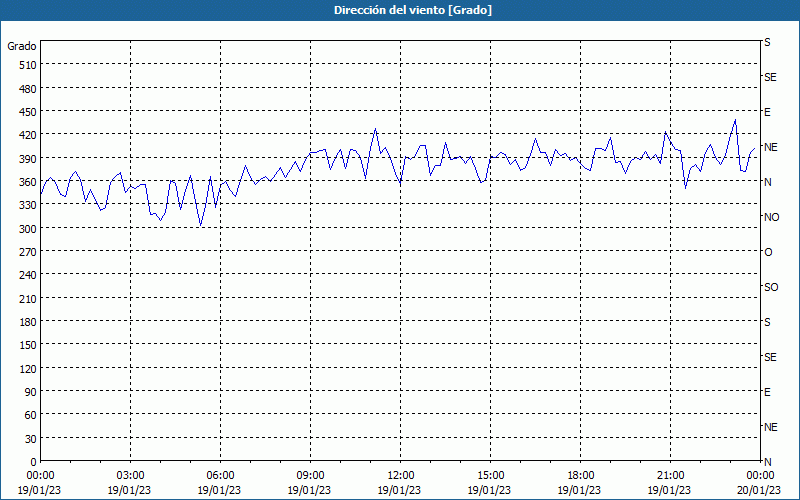Select the "N" compass label level with 0
This screenshot has height=500, width=800.
[767, 462]
